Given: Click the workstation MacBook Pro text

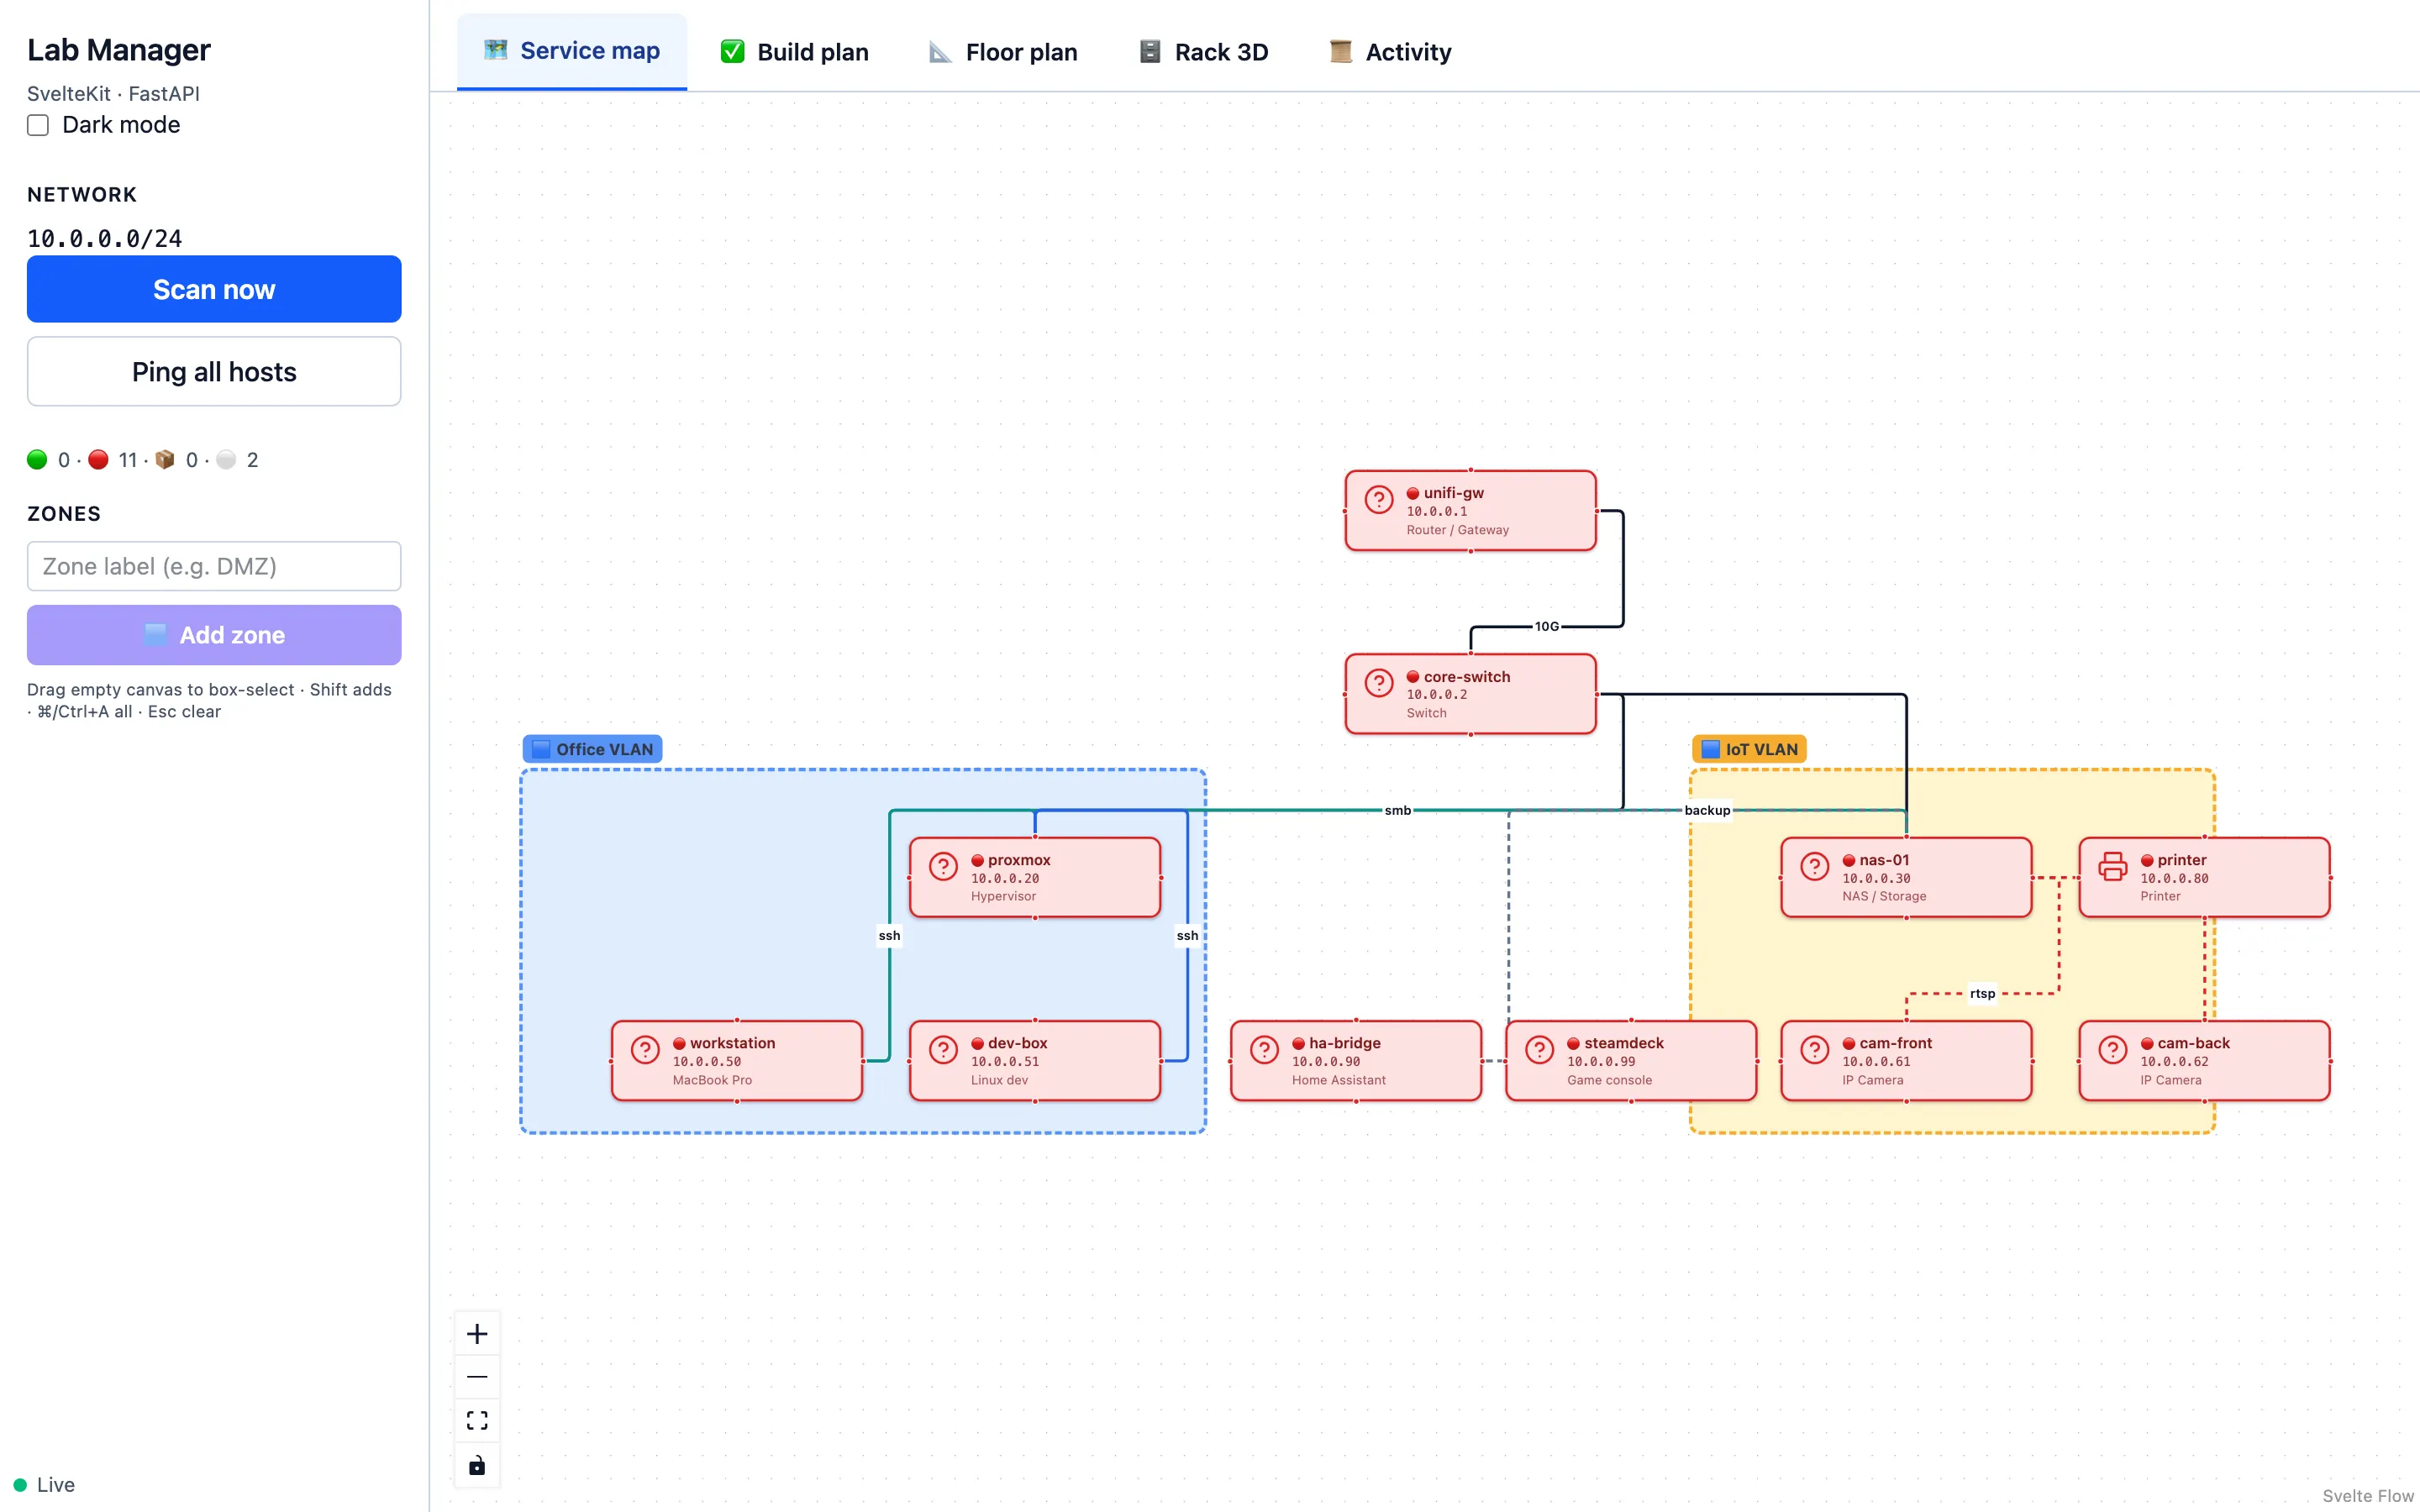Looking at the screenshot, I should tap(712, 1080).
